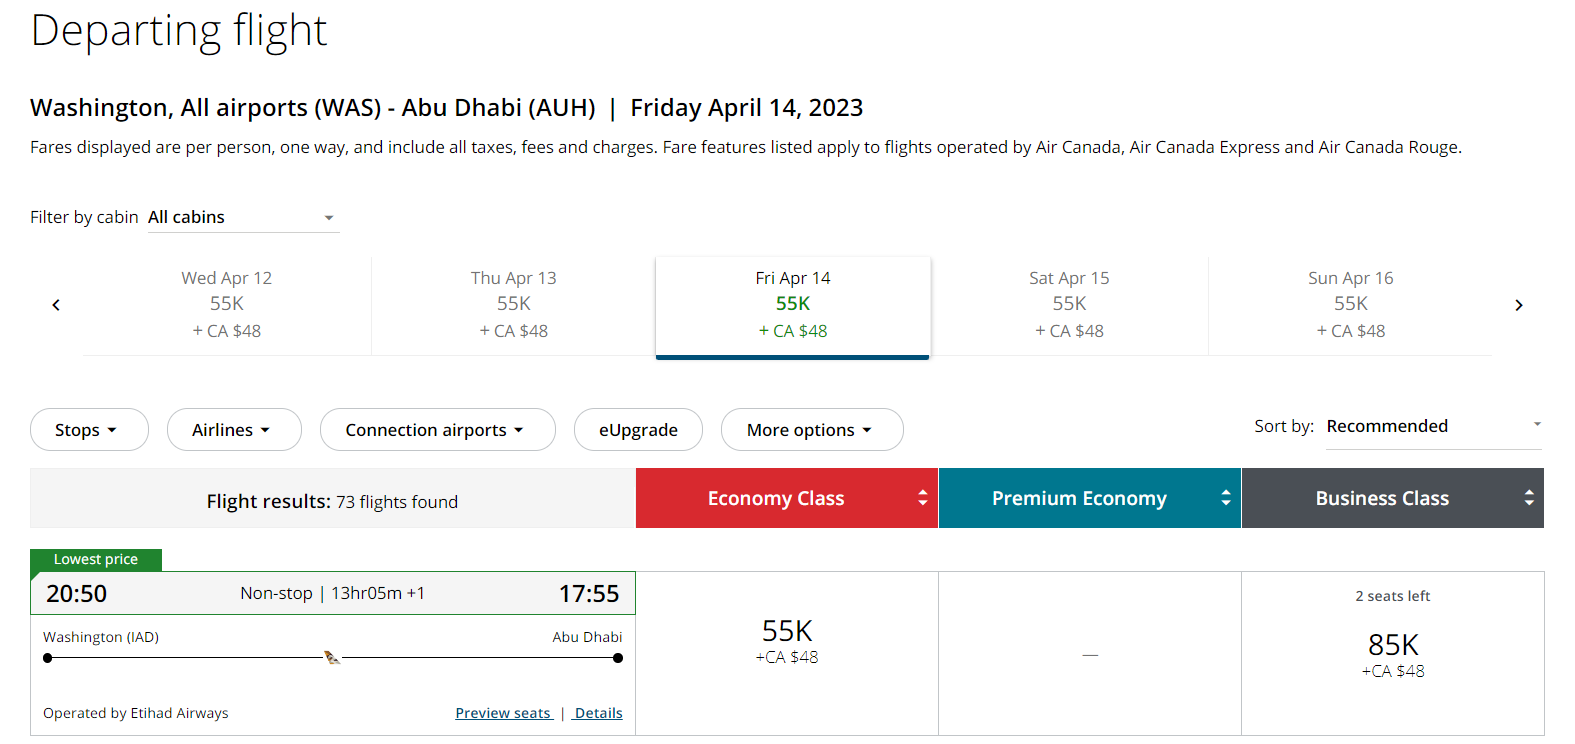Select the Economy Class fare column header
The height and width of the screenshot is (744, 1575).
click(776, 497)
